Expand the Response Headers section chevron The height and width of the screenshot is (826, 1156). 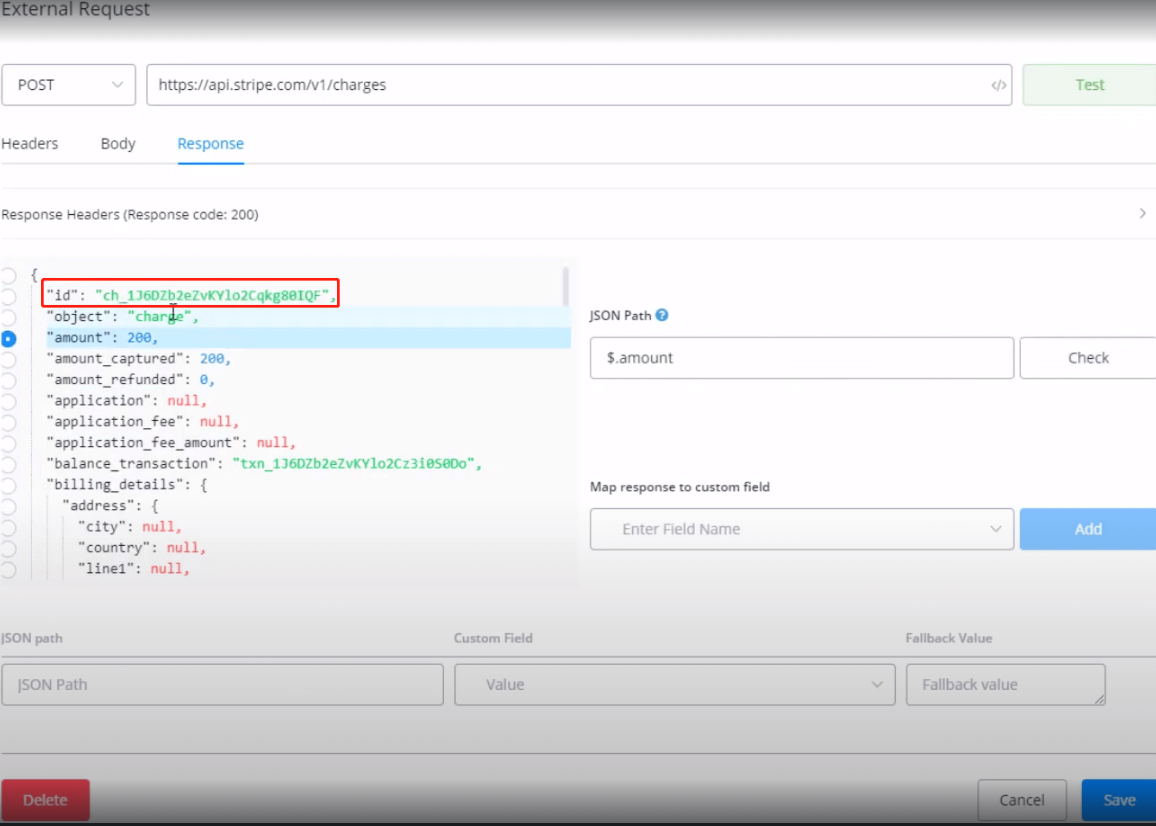click(x=1142, y=214)
